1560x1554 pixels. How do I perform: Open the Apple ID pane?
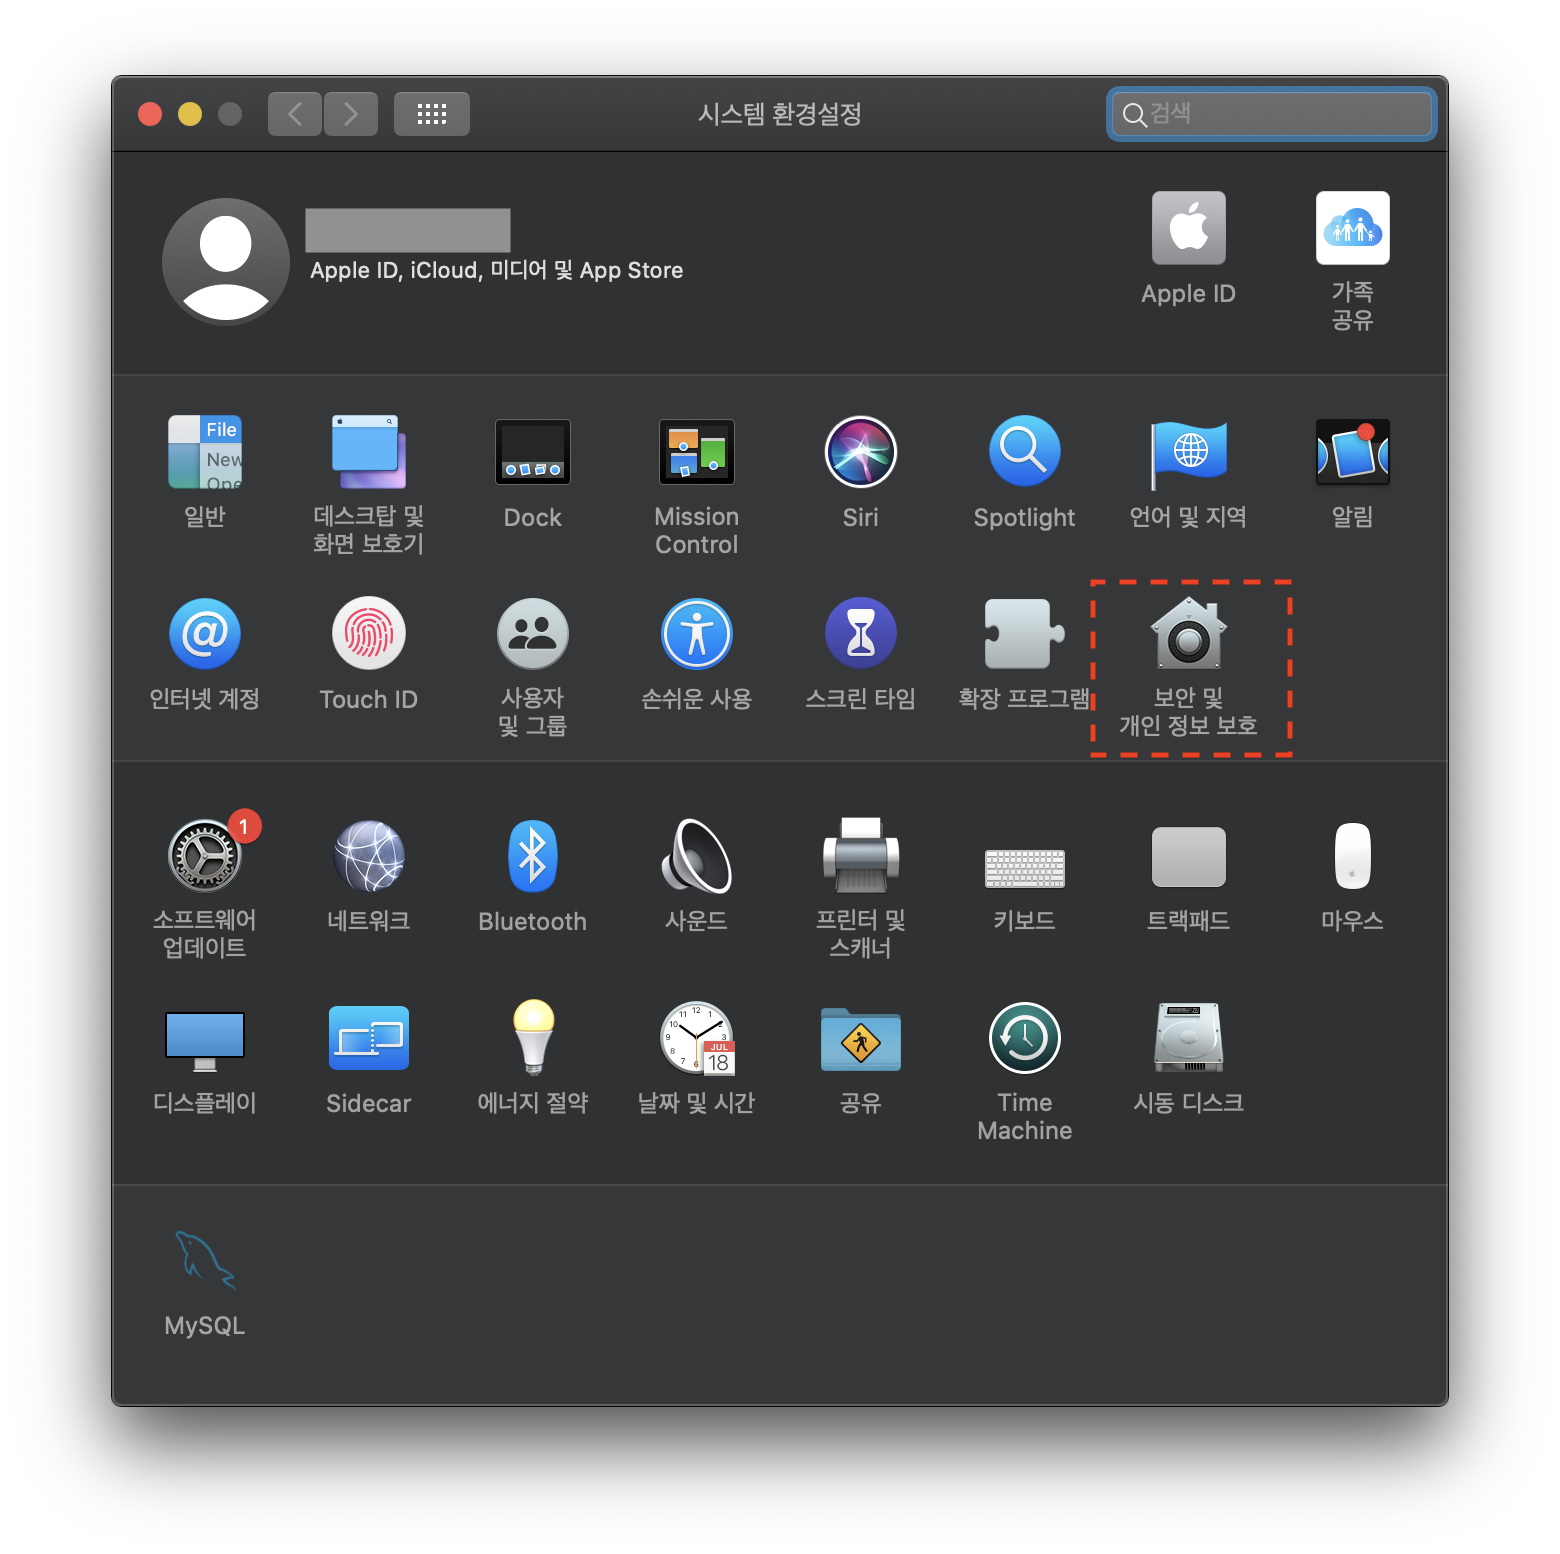click(1189, 228)
